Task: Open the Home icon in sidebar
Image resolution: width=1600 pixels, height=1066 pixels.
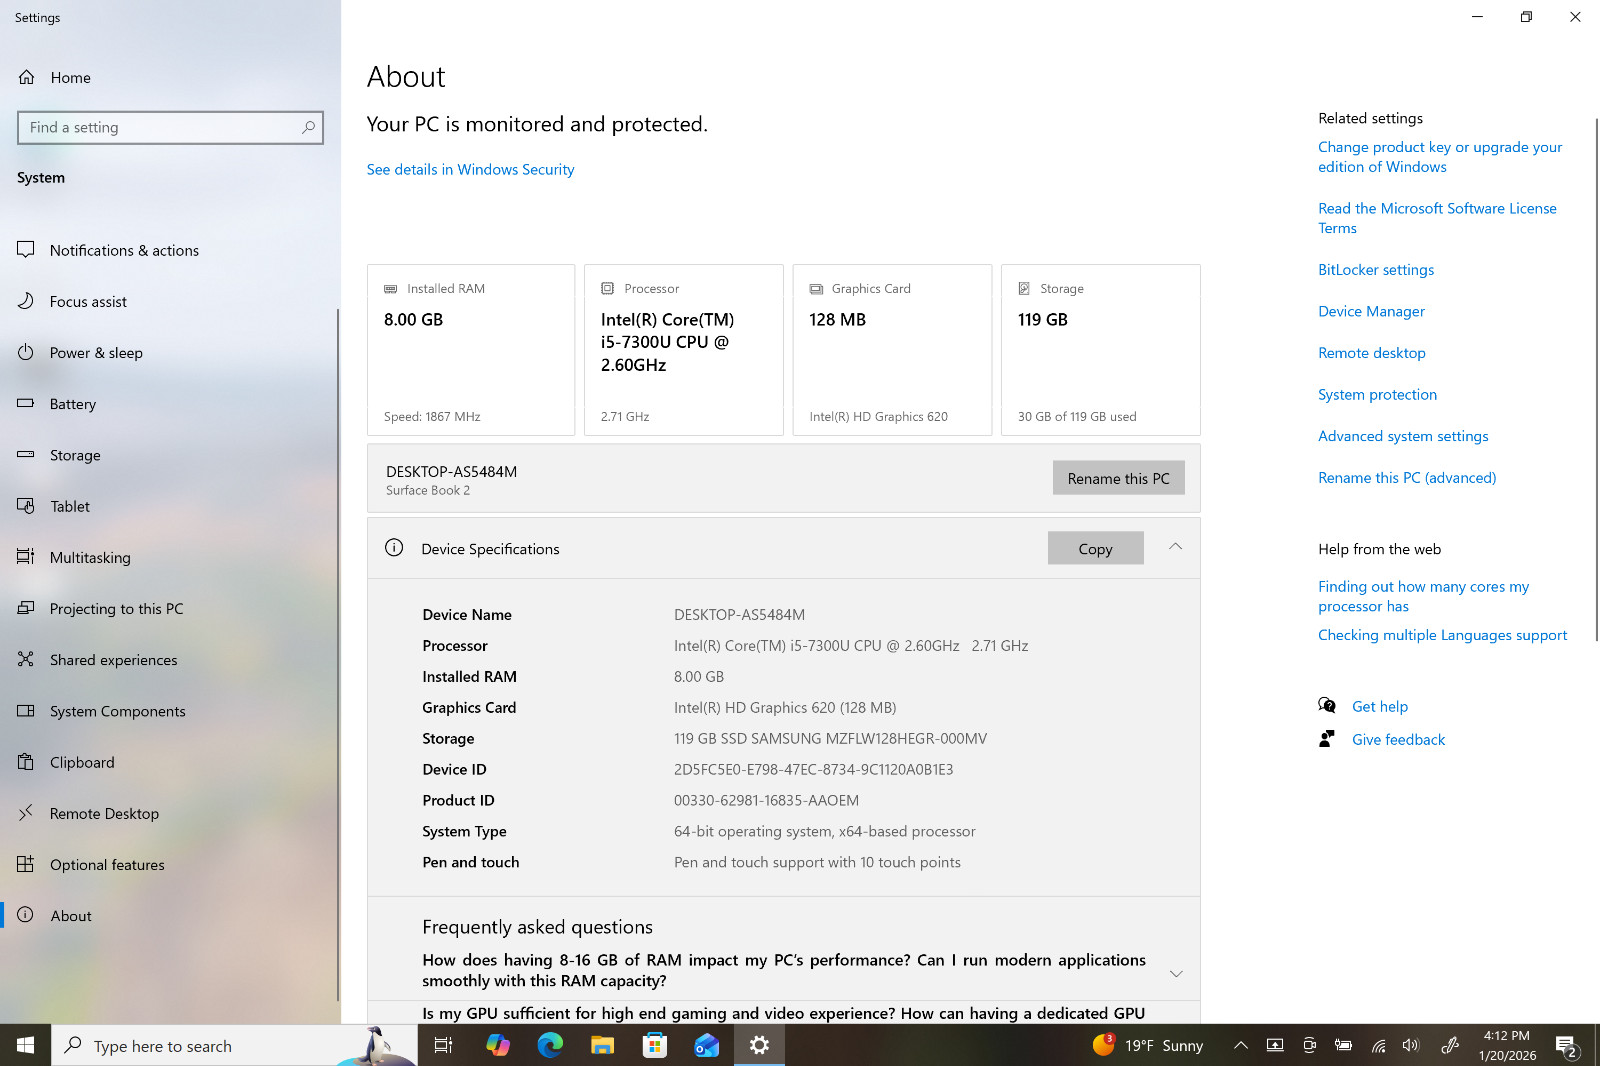Action: [x=27, y=77]
